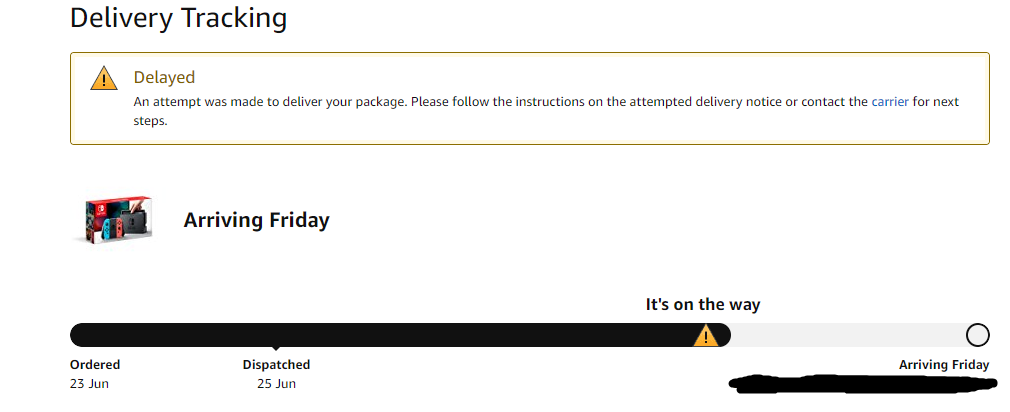Click the warning triangle in the Delayed alert
The height and width of the screenshot is (412, 1010).
coord(104,79)
